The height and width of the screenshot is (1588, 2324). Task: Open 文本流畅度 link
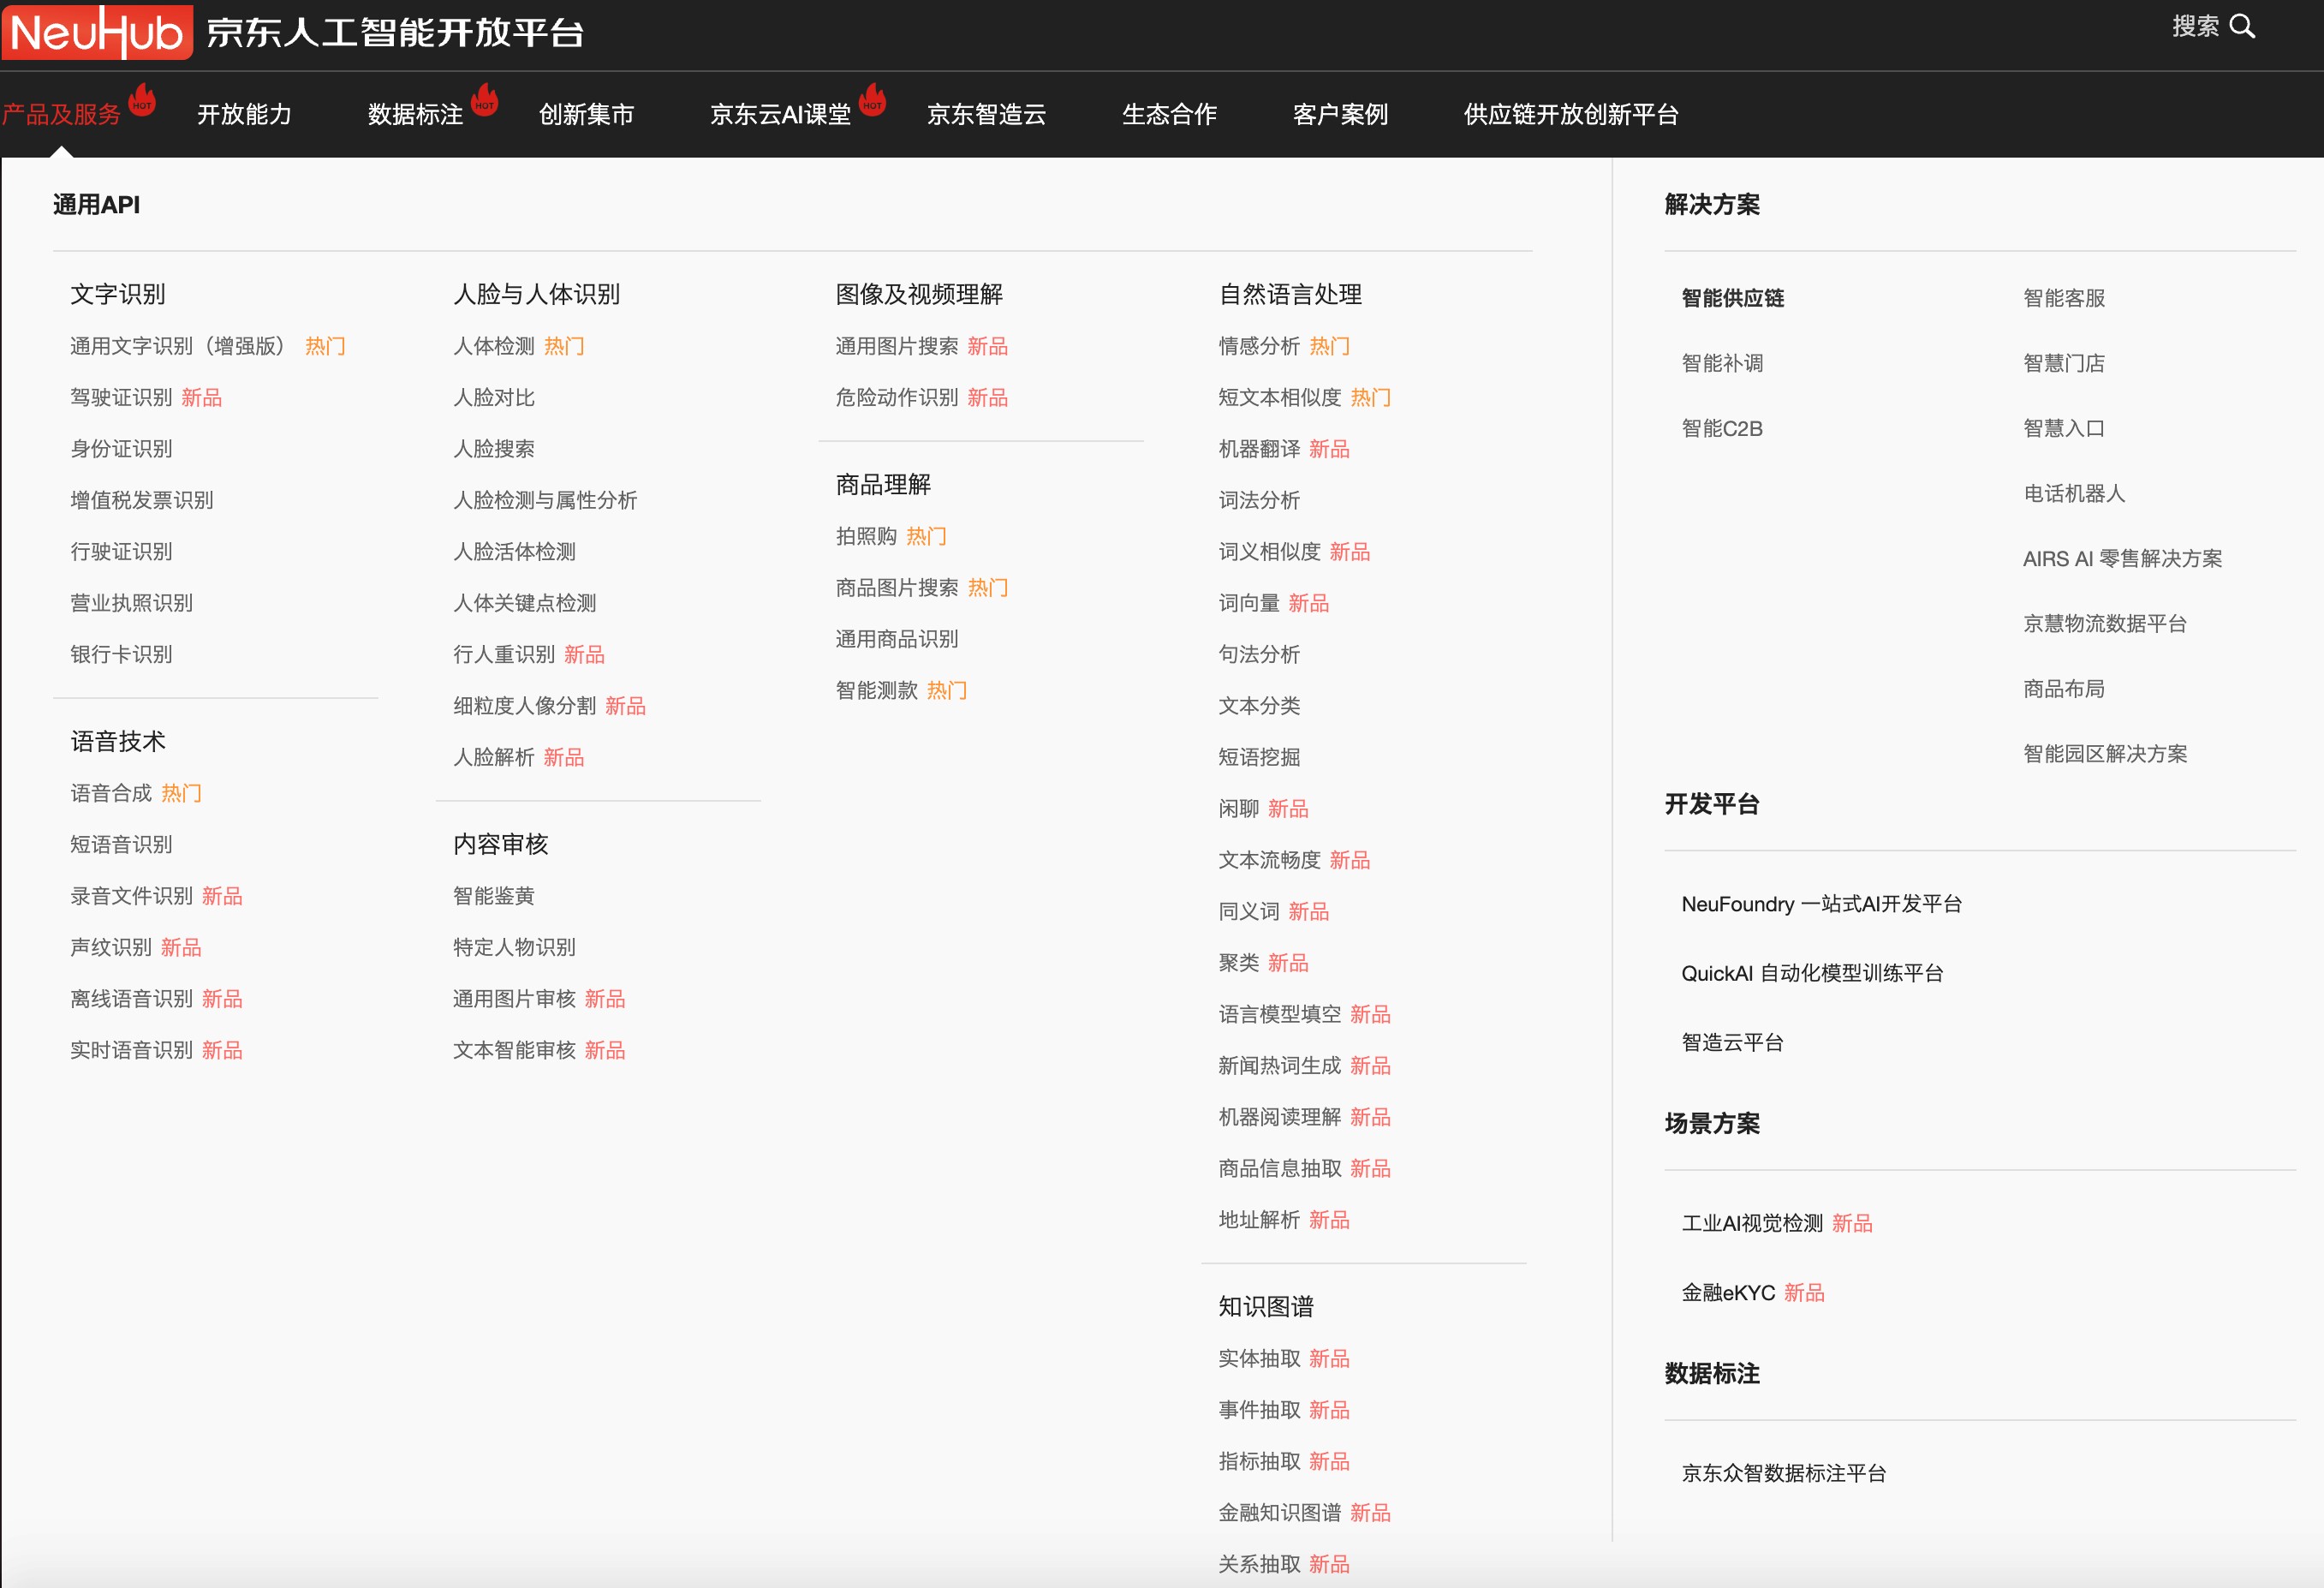[x=1269, y=860]
